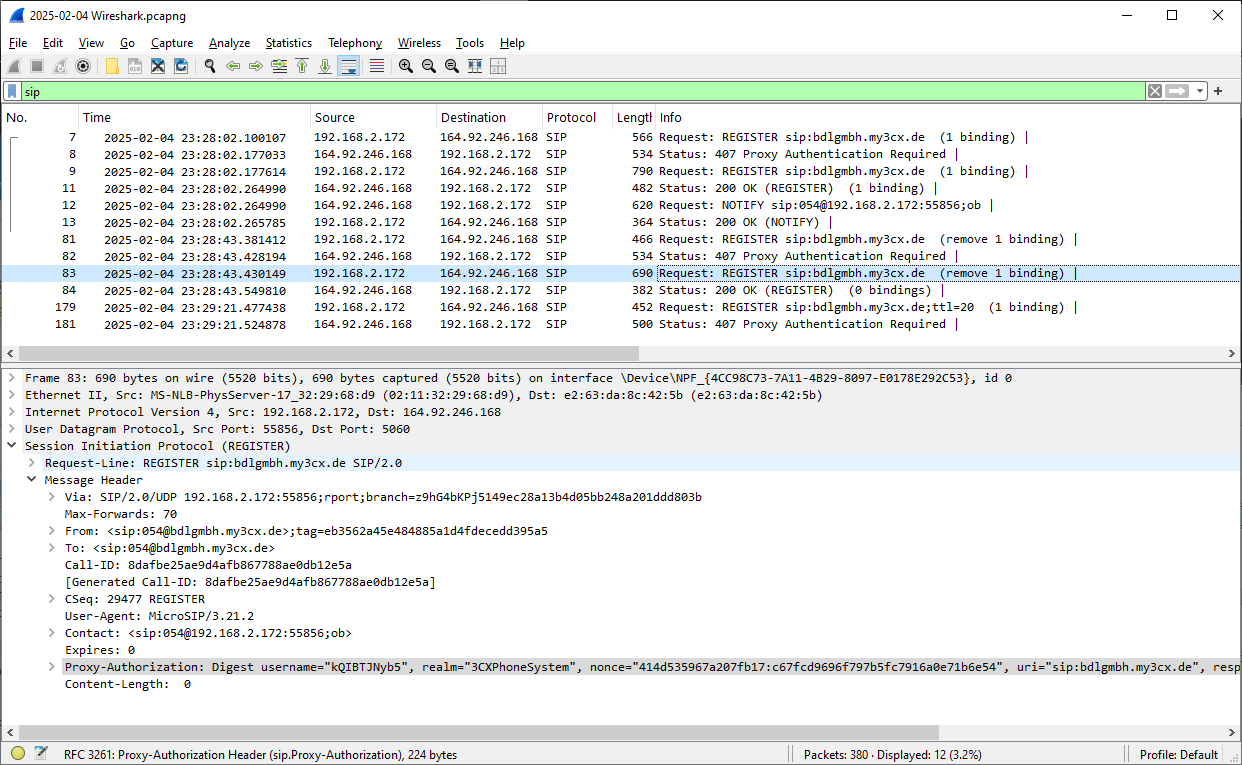Click the Zoom in text icon
The width and height of the screenshot is (1242, 765).
406,66
